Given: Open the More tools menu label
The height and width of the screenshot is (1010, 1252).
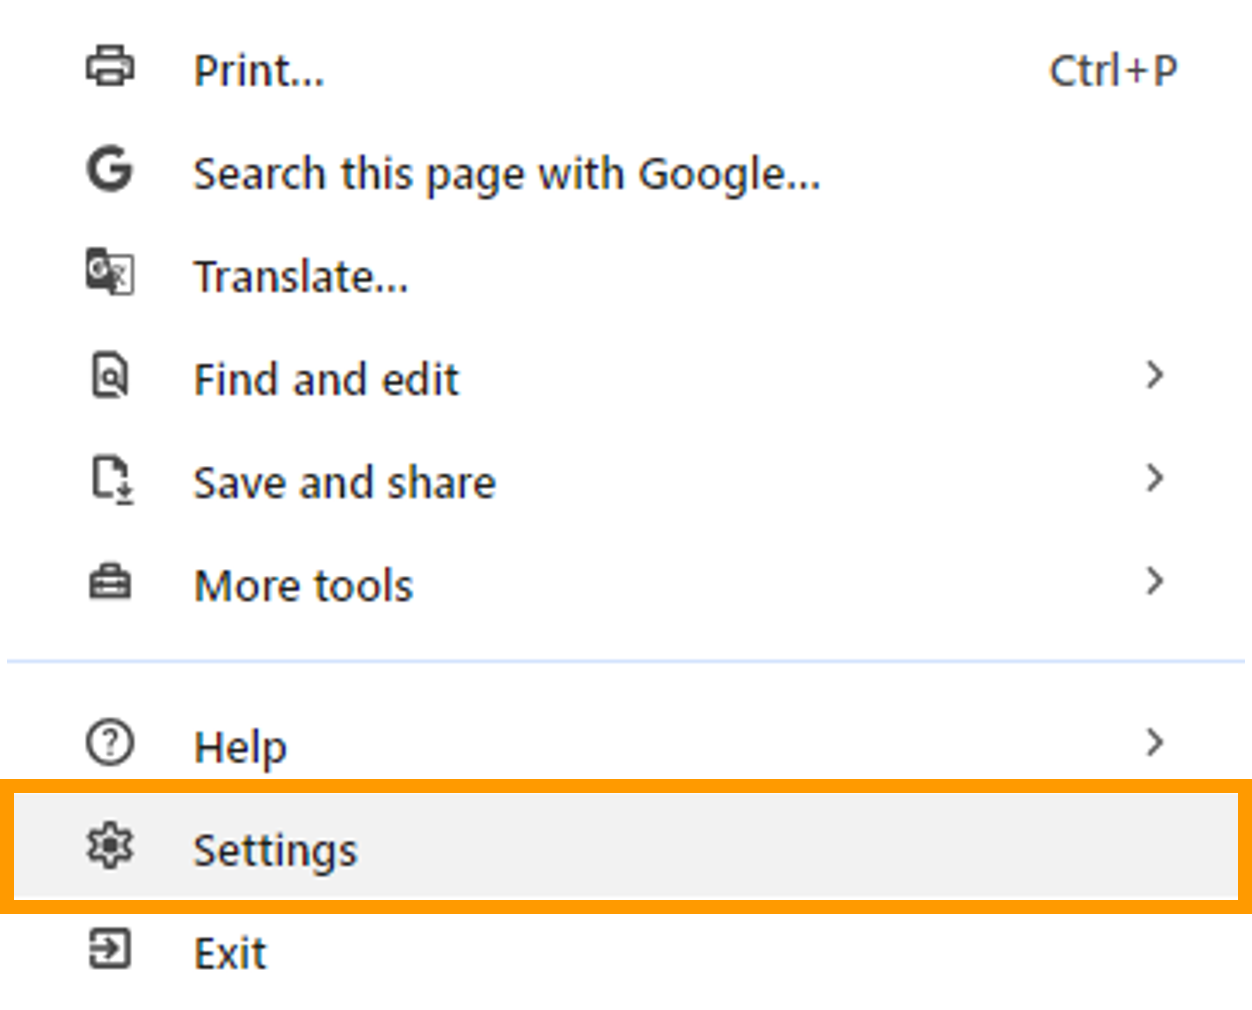Looking at the screenshot, I should tap(303, 586).
